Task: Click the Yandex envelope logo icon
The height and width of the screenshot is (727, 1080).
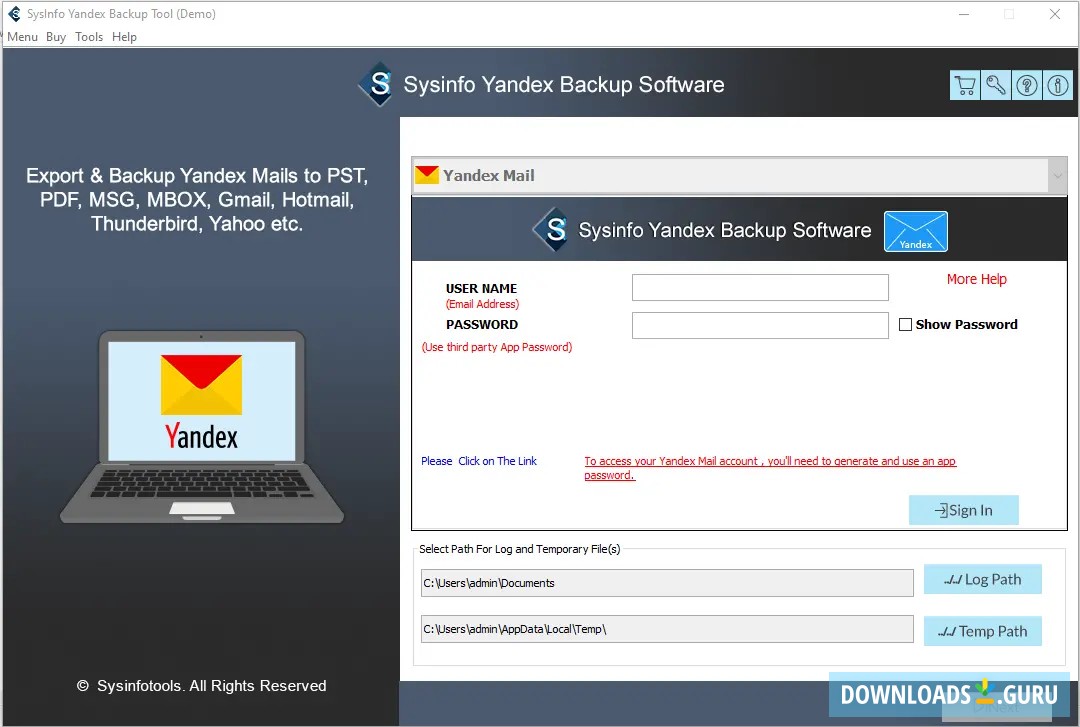Action: [915, 231]
